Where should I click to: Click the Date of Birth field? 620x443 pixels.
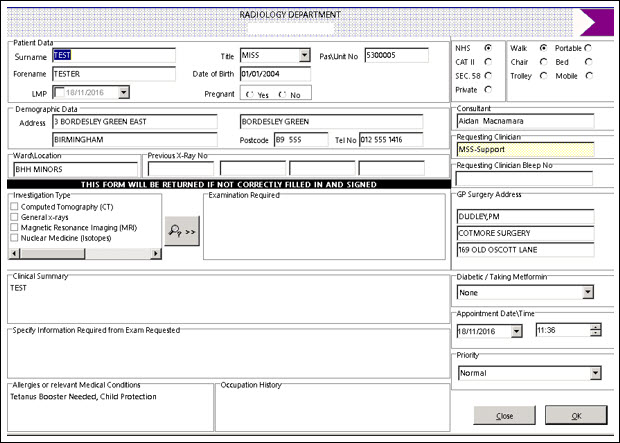click(275, 74)
